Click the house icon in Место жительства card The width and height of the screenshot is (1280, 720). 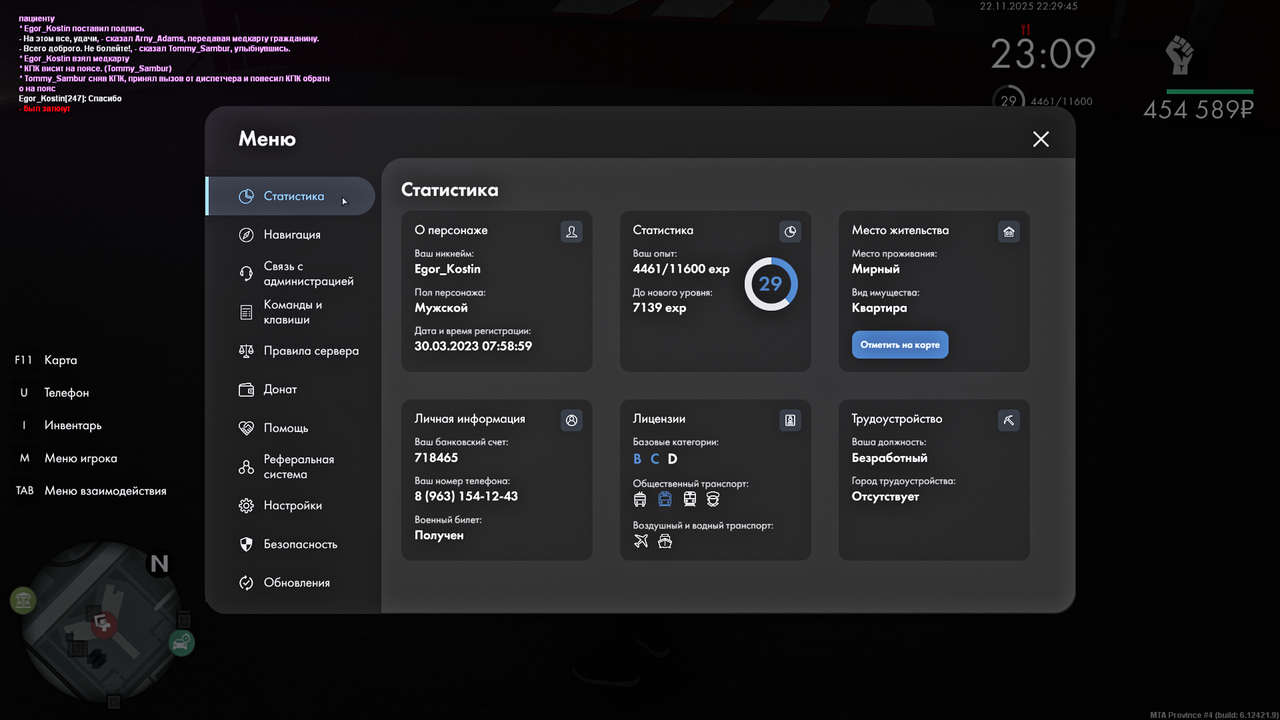point(1009,231)
